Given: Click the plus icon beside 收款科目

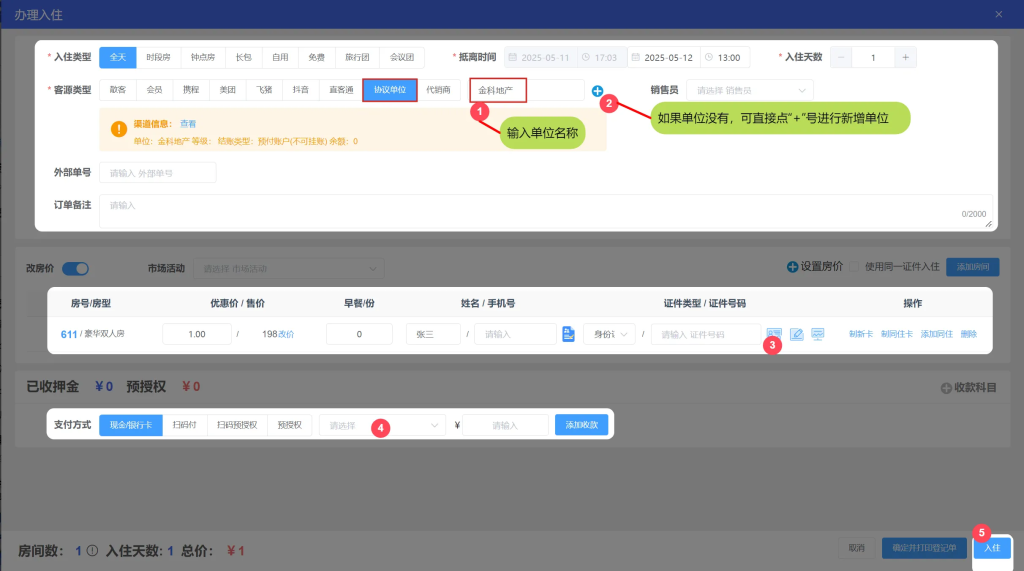Looking at the screenshot, I should pyautogui.click(x=946, y=387).
